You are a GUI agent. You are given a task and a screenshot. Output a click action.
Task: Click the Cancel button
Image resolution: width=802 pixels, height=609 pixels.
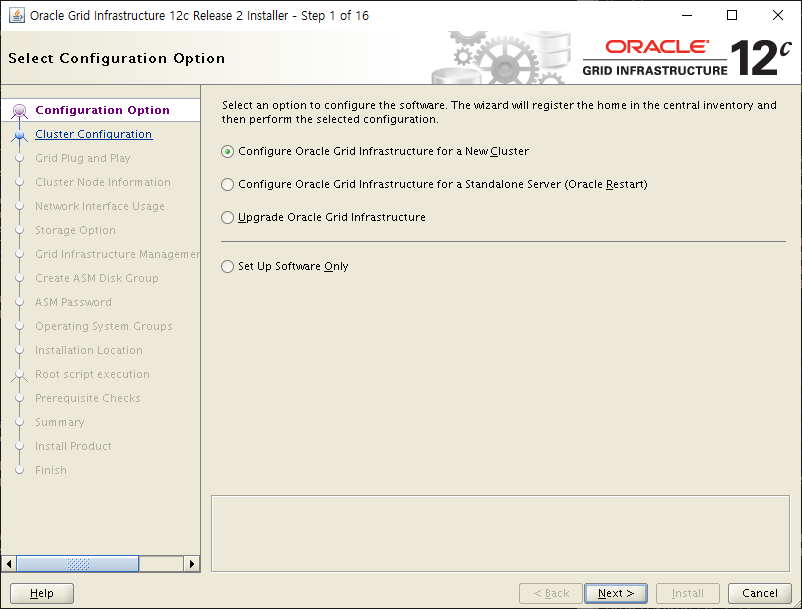(760, 593)
